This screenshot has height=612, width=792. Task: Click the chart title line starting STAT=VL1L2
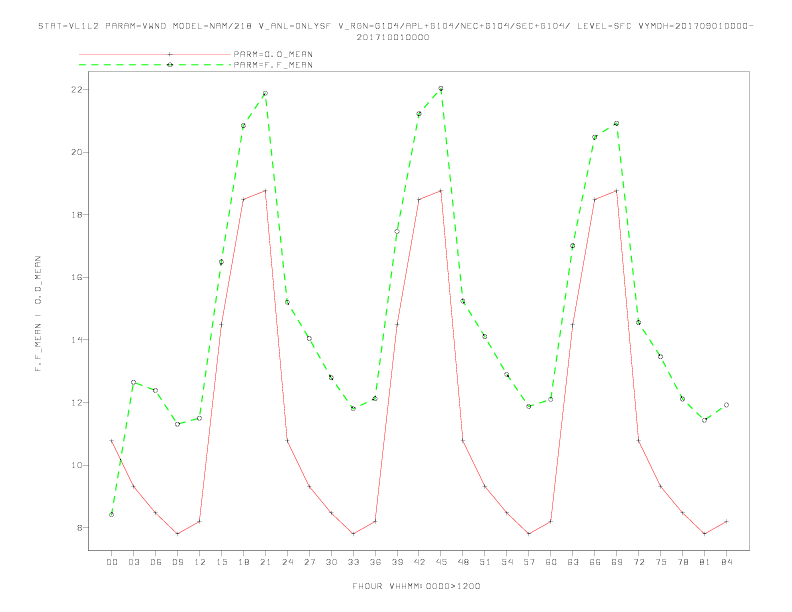[395, 26]
